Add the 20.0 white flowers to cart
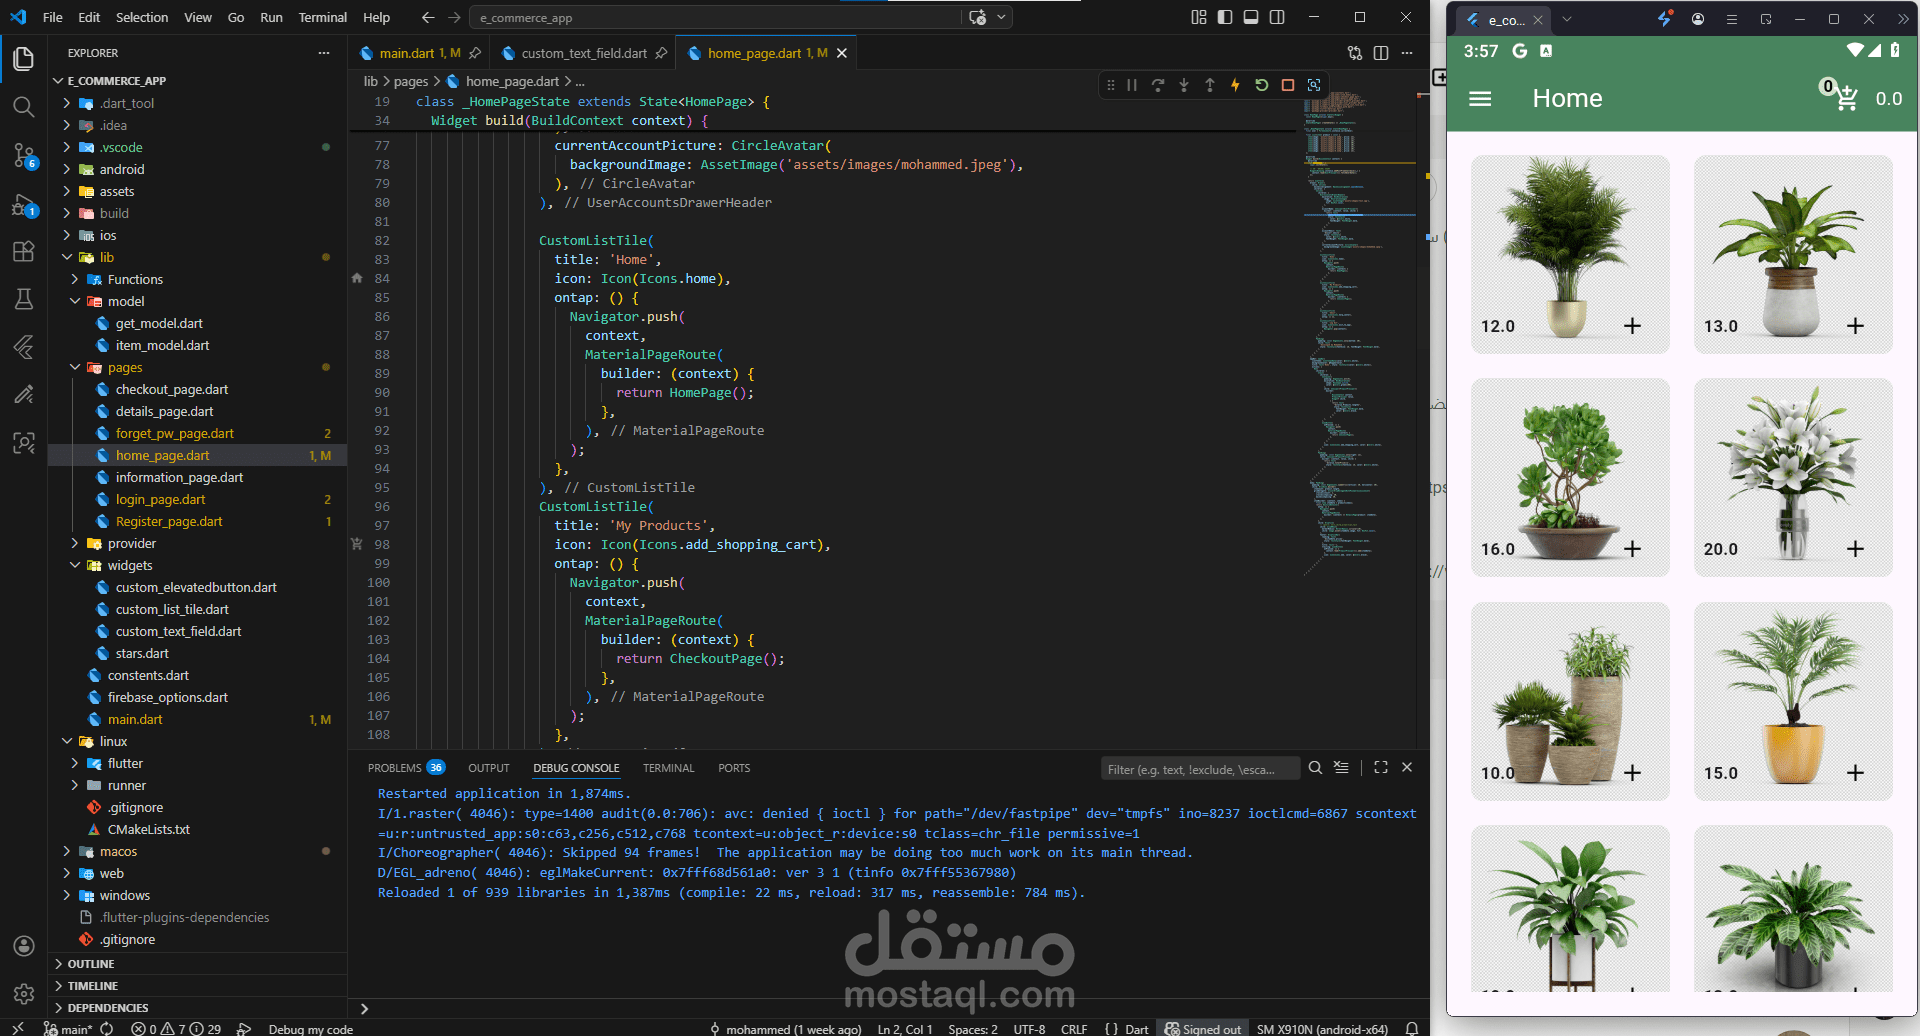The image size is (1920, 1036). click(x=1855, y=549)
